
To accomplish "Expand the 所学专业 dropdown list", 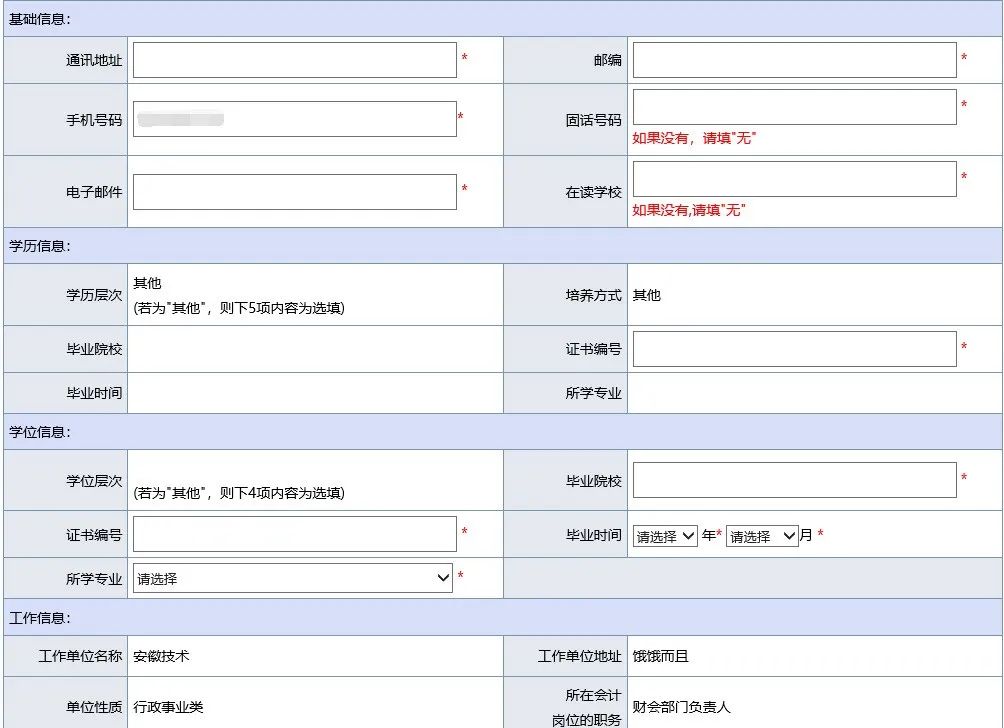I will [292, 578].
